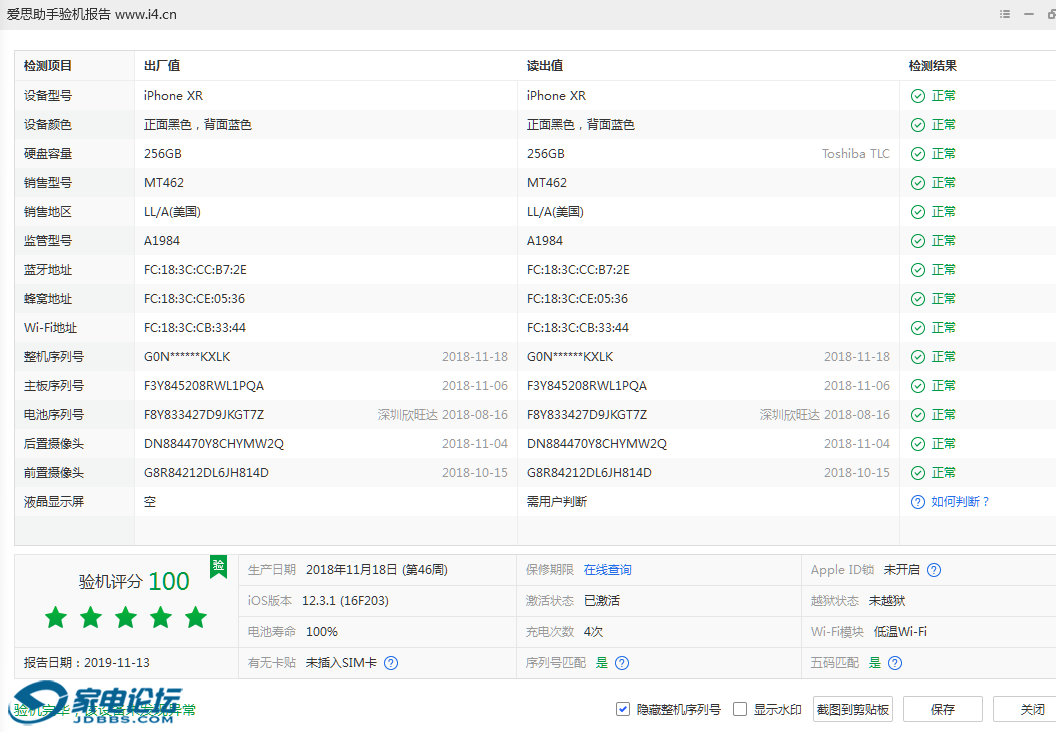The width and height of the screenshot is (1056, 732).
Task: Select iOS version 12.3.1 (16F203)
Action: [345, 601]
